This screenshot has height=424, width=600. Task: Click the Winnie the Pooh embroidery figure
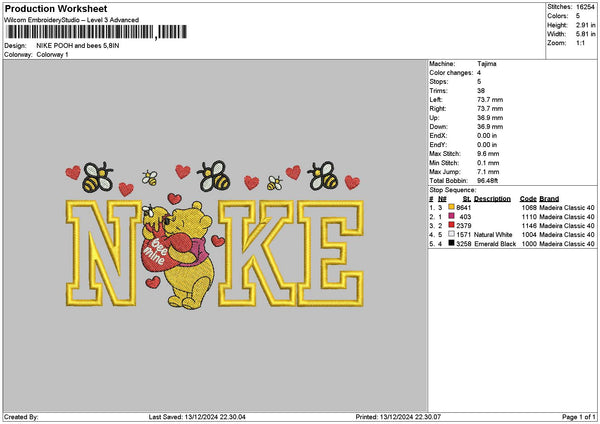coord(183,255)
